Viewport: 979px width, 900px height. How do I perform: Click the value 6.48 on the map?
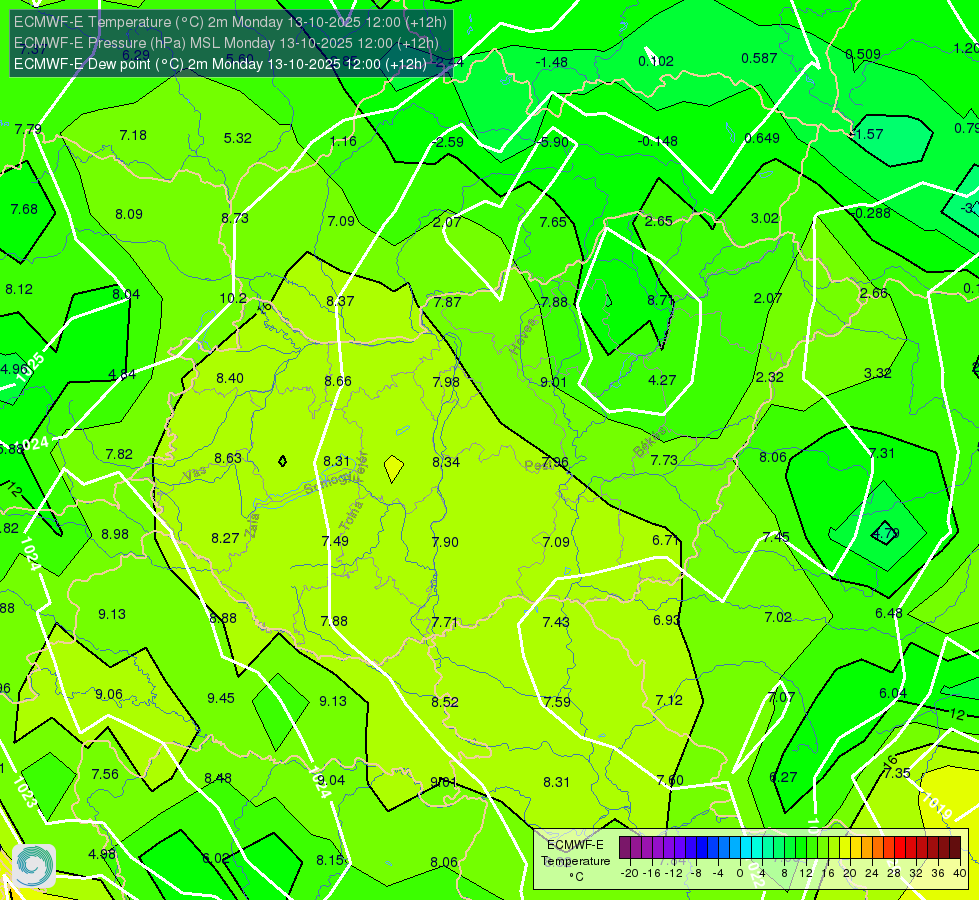pos(888,613)
